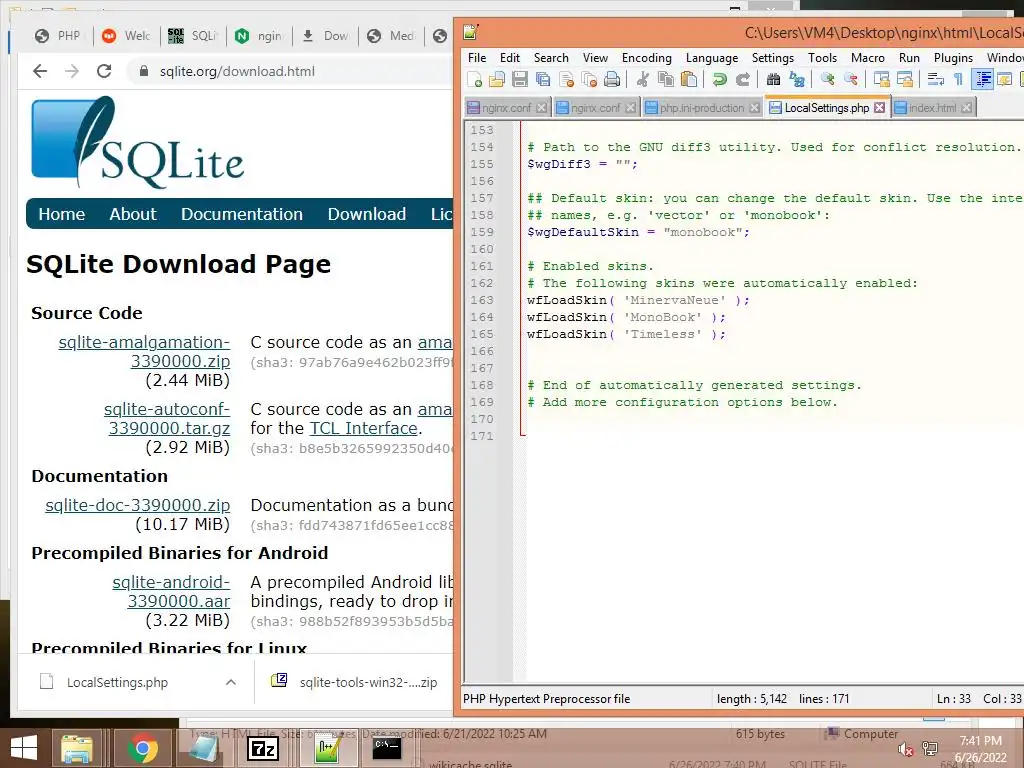This screenshot has height=768, width=1024.
Task: Open the Settings menu
Action: click(773, 57)
